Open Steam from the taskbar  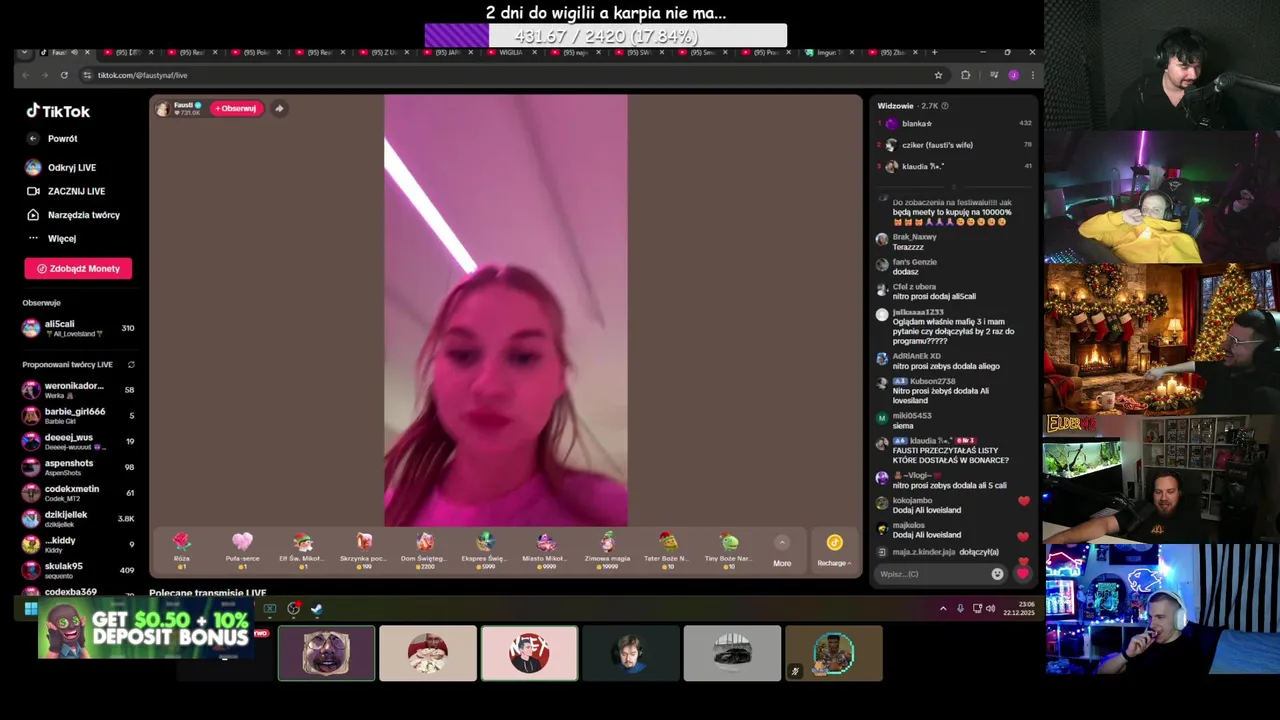point(317,609)
